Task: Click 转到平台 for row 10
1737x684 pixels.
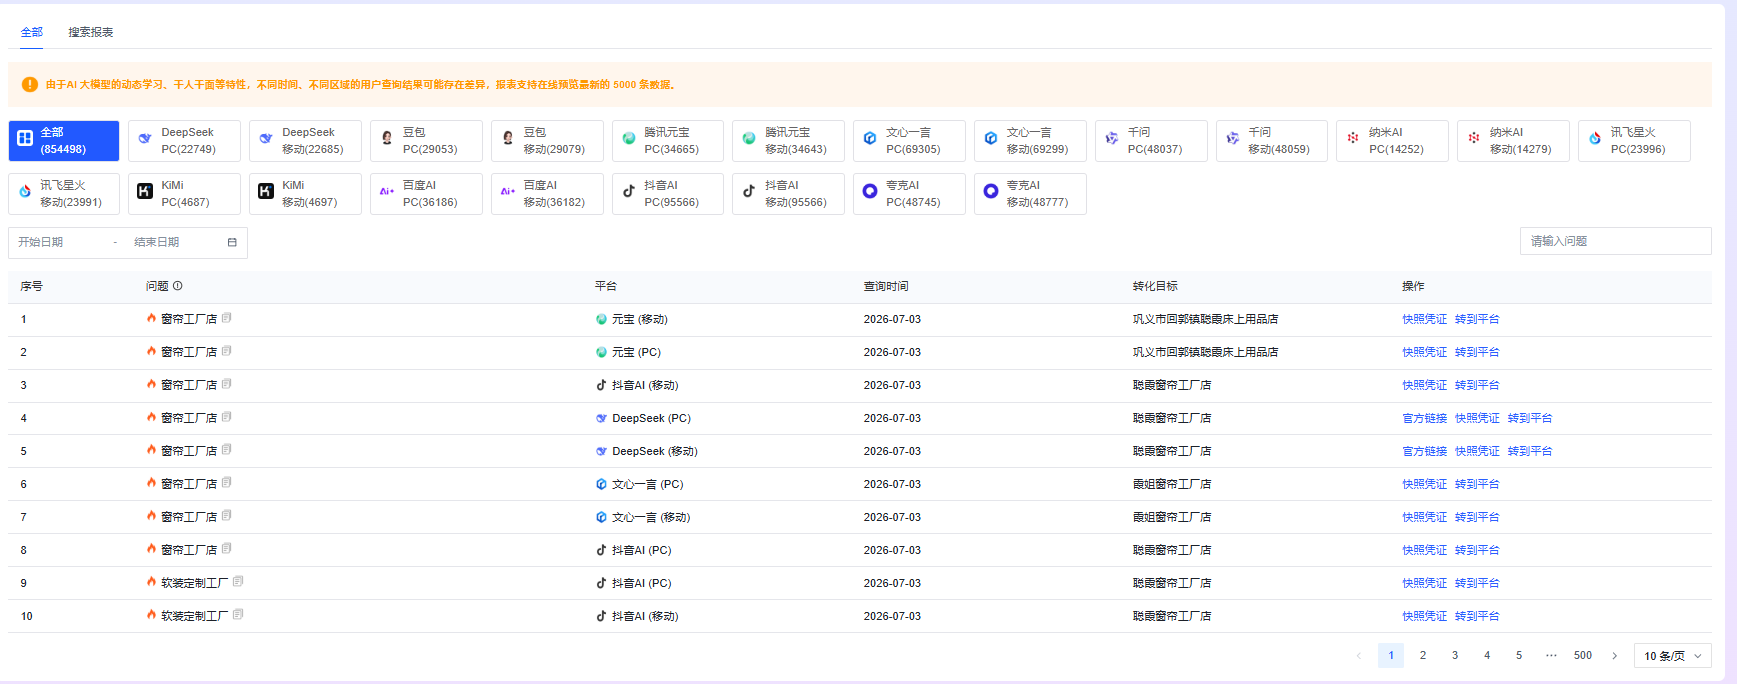Action: coord(1477,616)
